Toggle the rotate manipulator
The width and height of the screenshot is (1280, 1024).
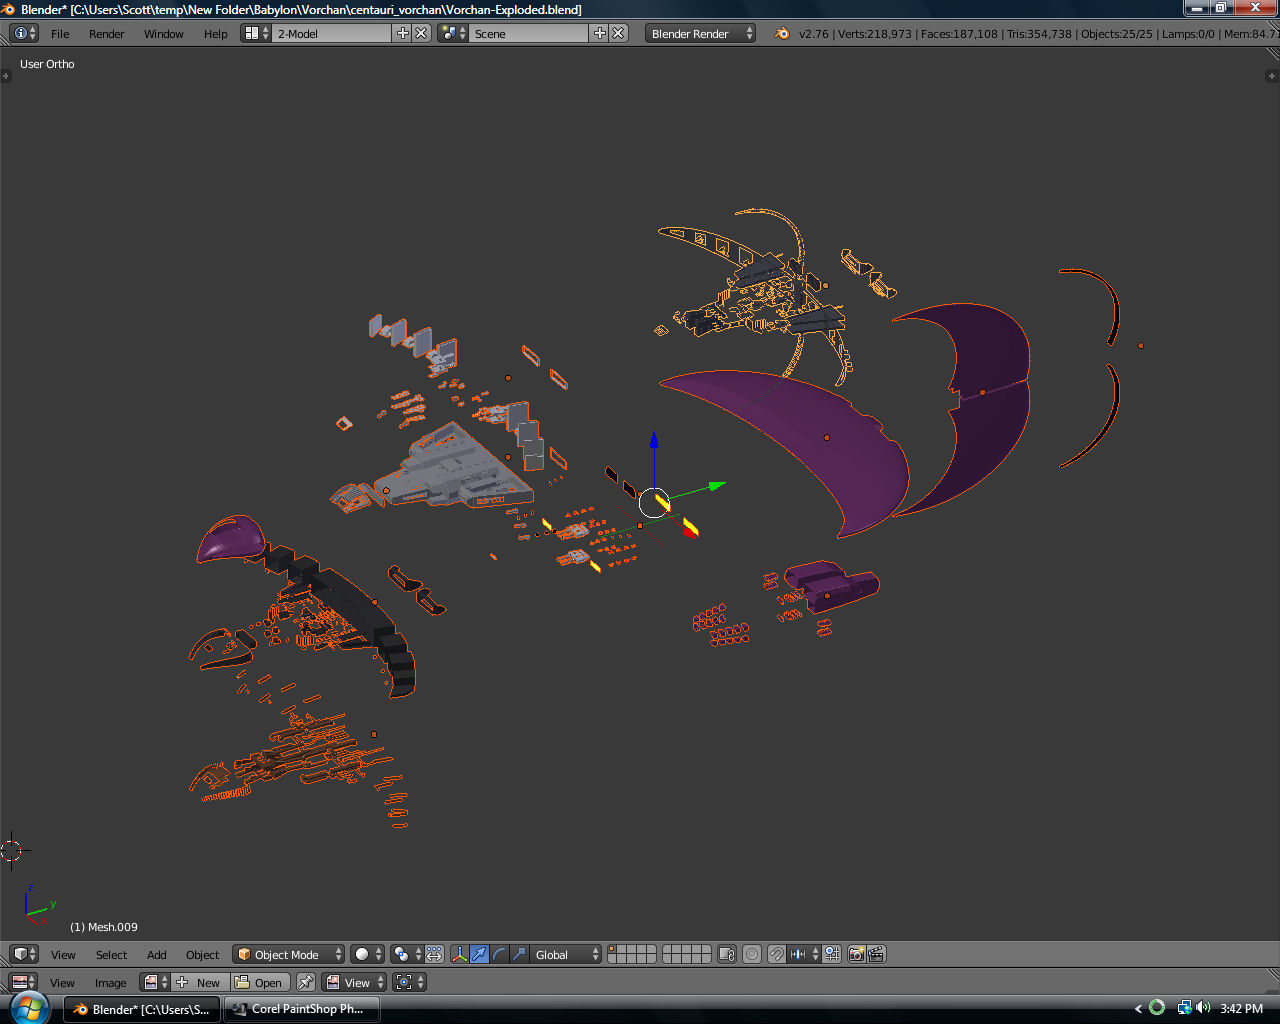pyautogui.click(x=499, y=954)
